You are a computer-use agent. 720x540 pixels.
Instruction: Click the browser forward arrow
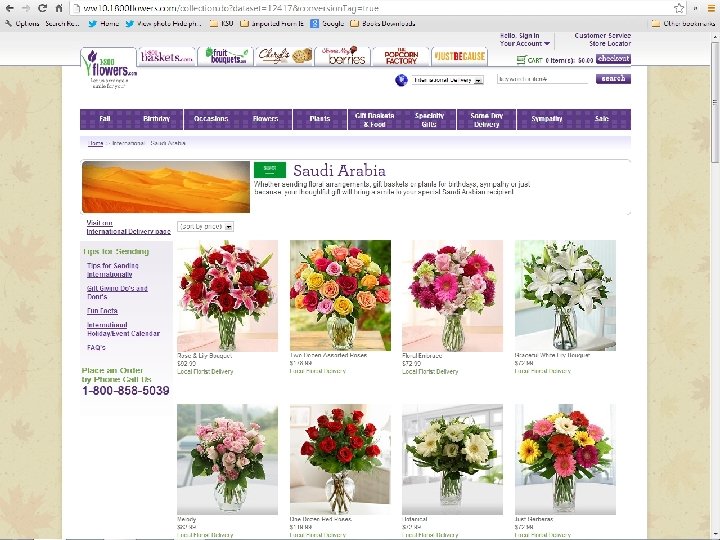pos(26,8)
